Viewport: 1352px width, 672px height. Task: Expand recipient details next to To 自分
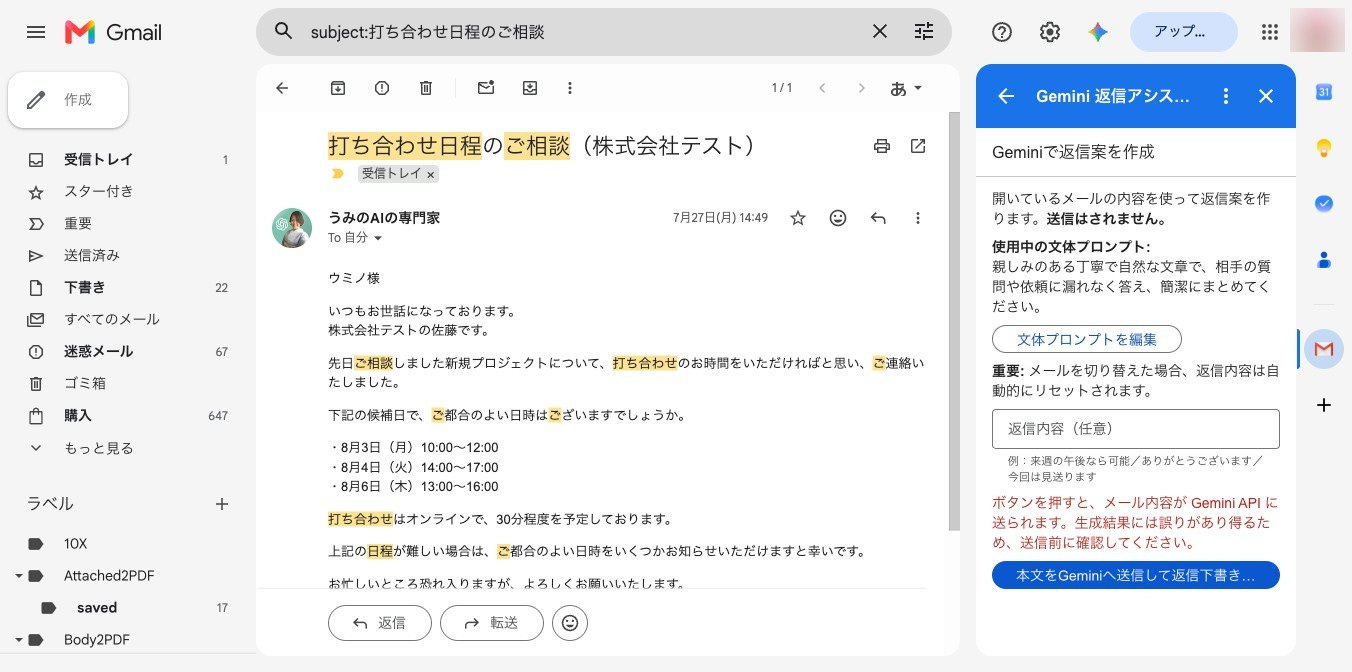(378, 238)
